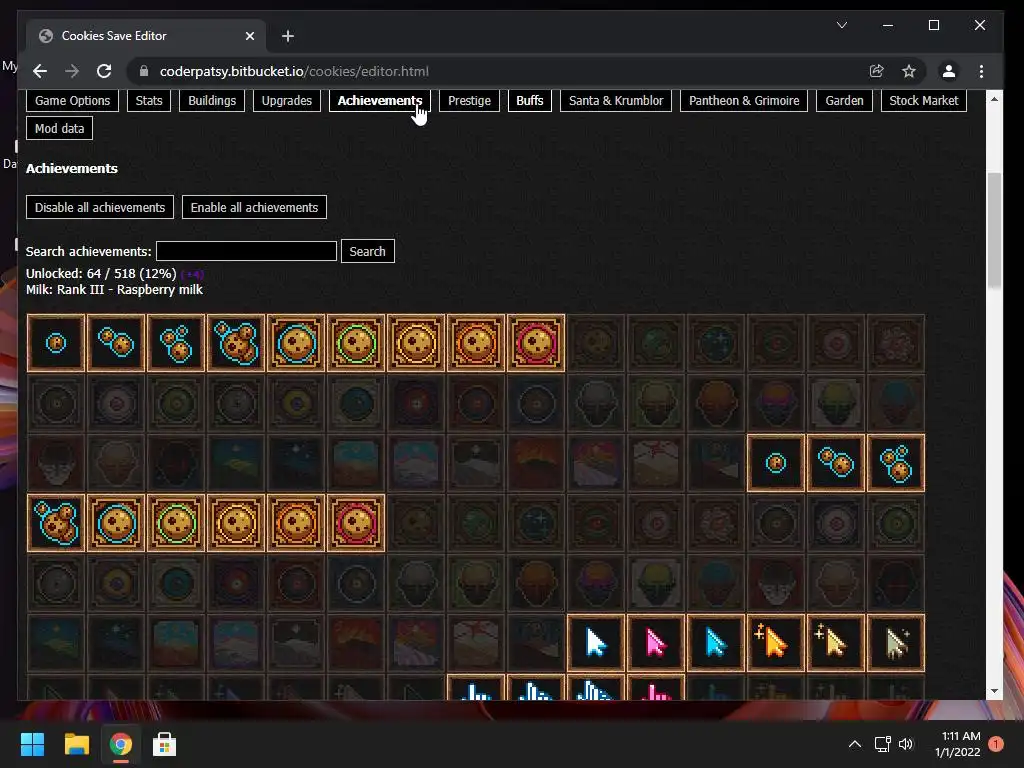Image resolution: width=1024 pixels, height=768 pixels.
Task: Toggle the pink cursor achievement
Action: pyautogui.click(x=656, y=643)
